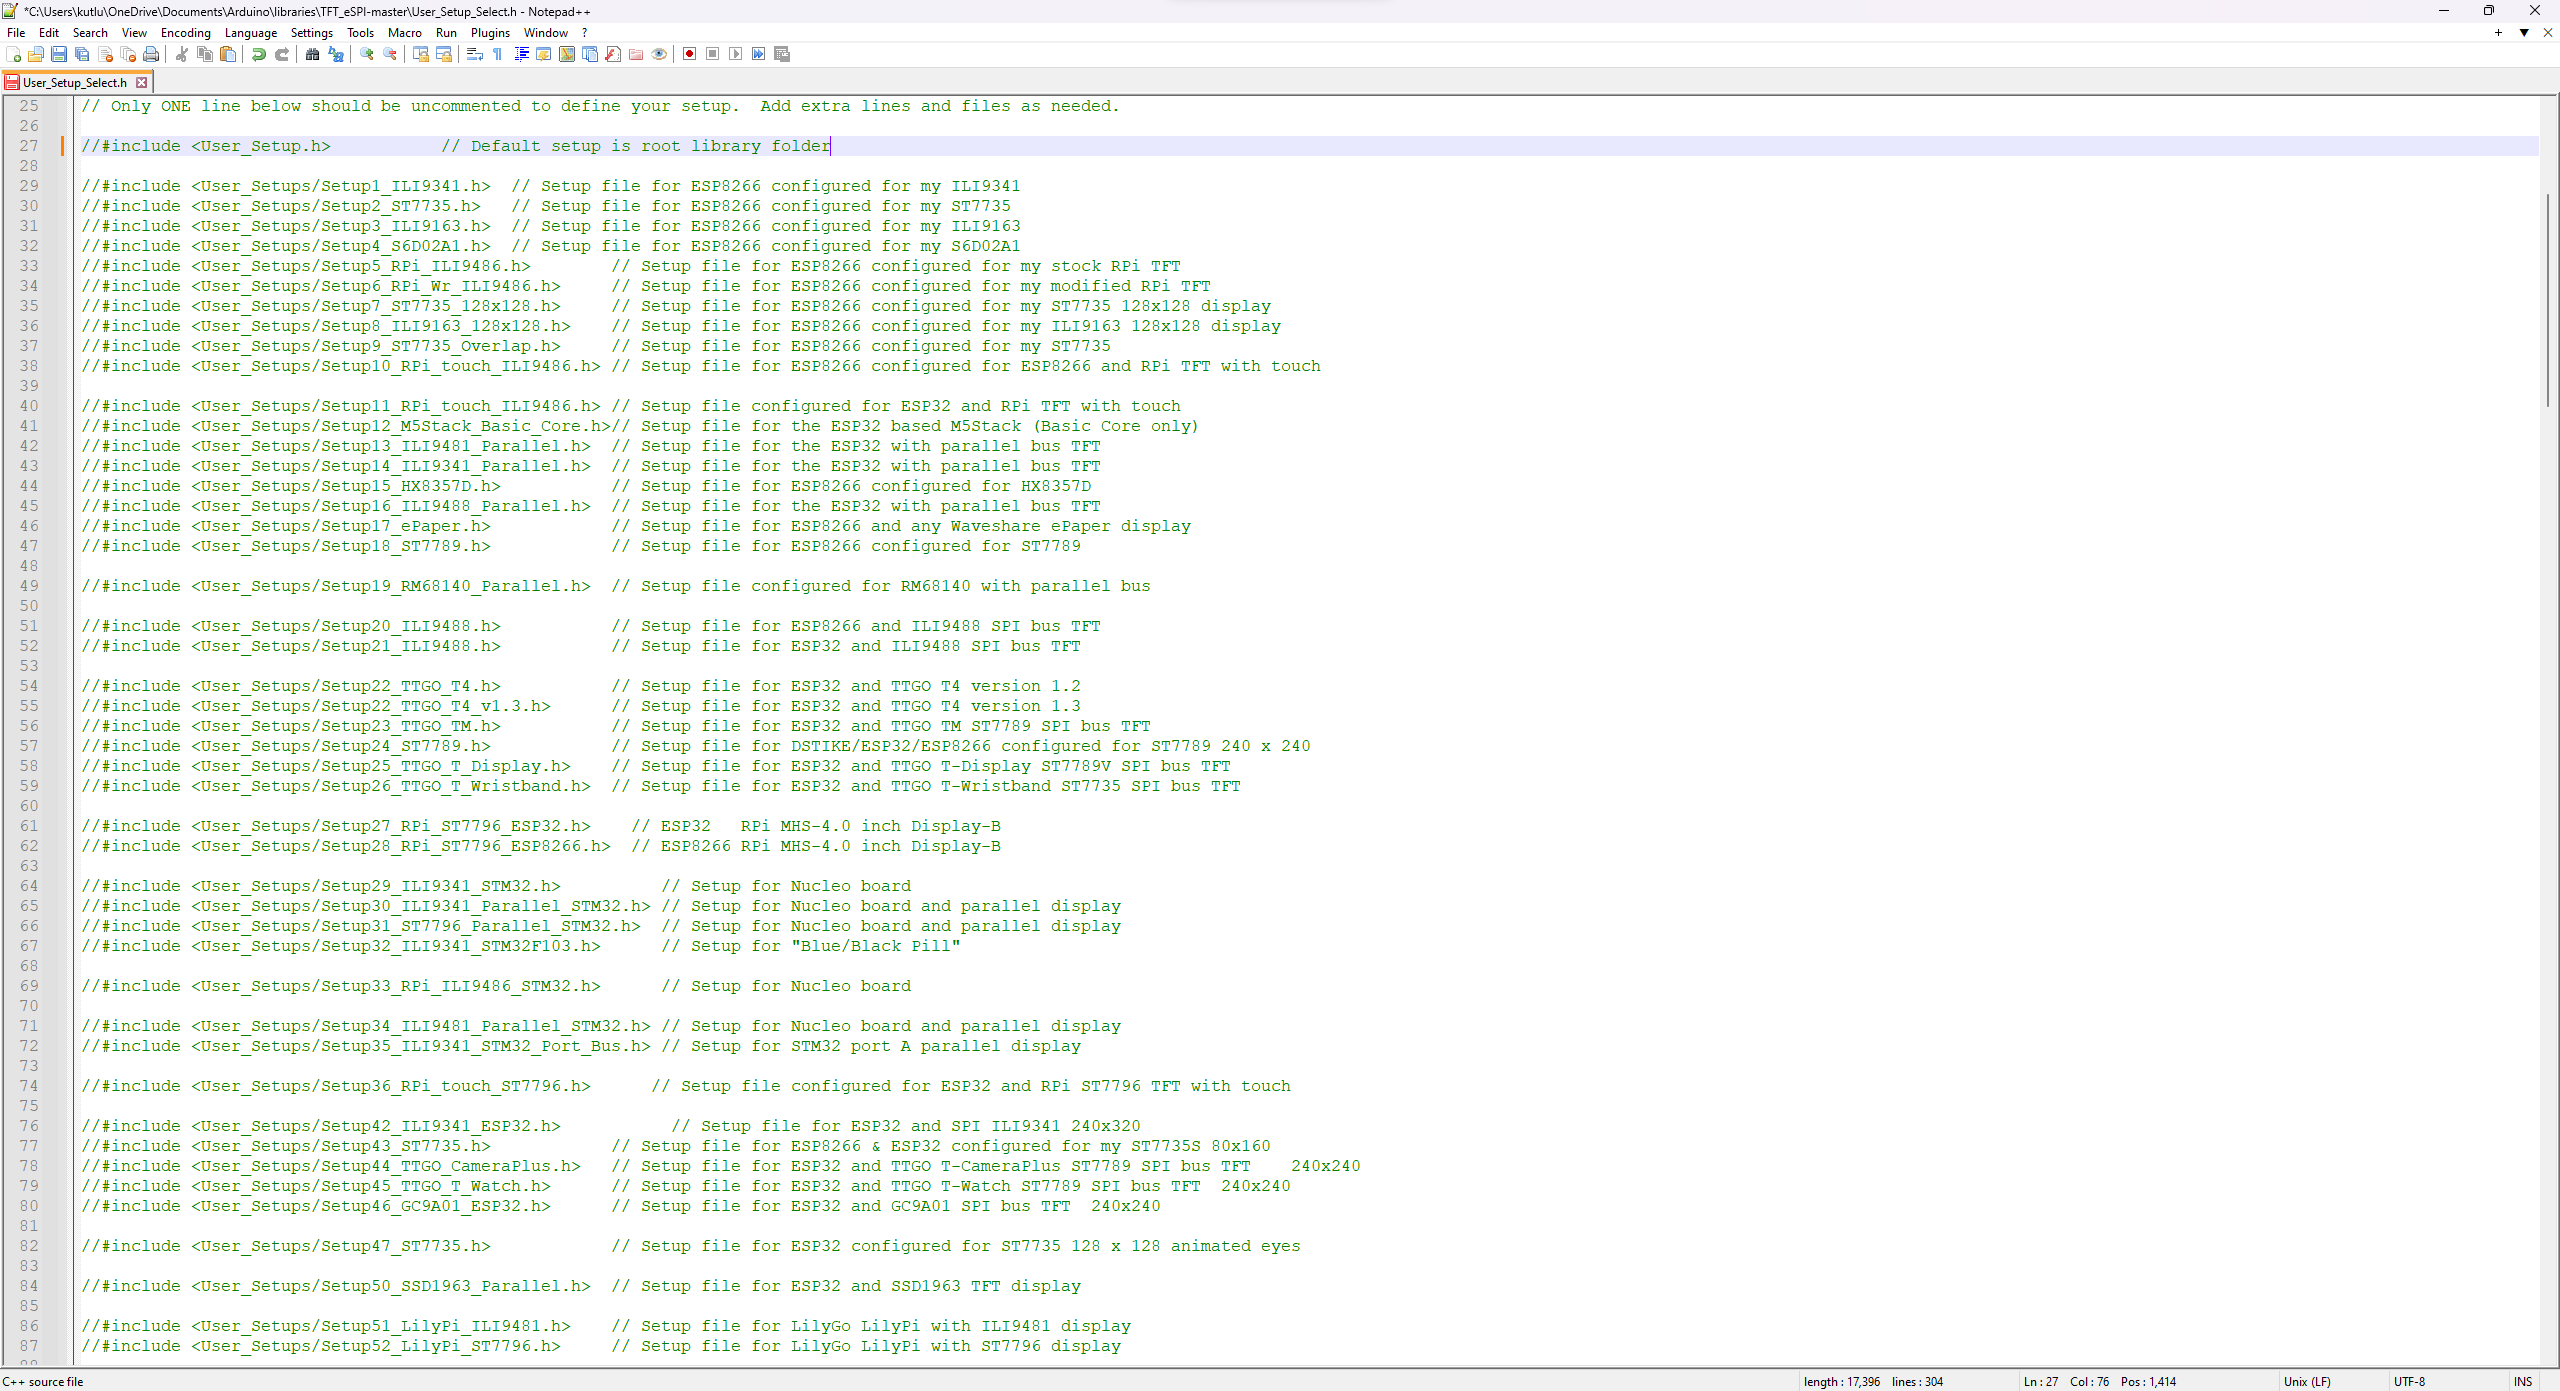Click the Save file toolbar icon
The height and width of the screenshot is (1391, 2560).
pyautogui.click(x=59, y=54)
